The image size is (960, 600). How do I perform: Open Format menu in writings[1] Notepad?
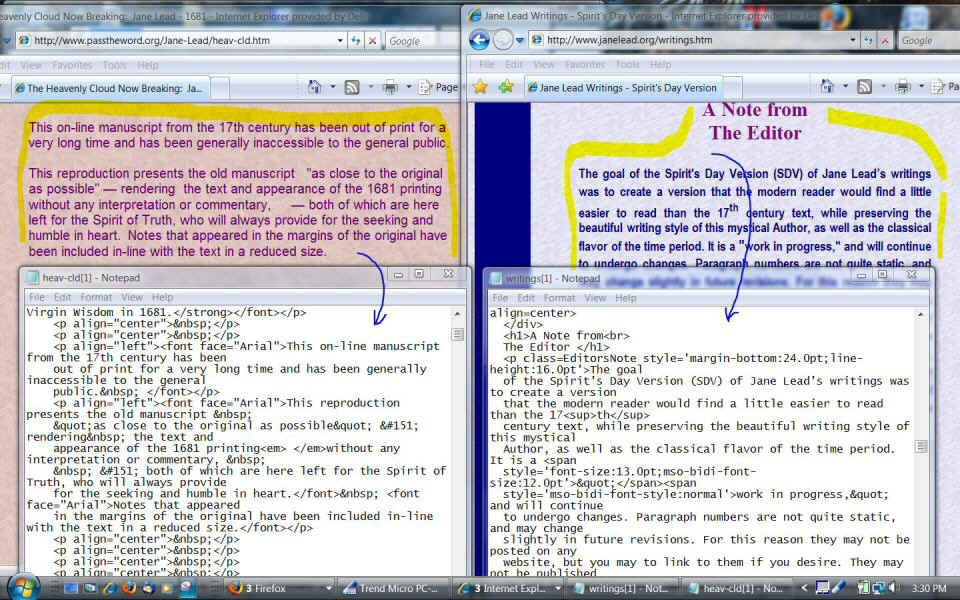coord(560,298)
